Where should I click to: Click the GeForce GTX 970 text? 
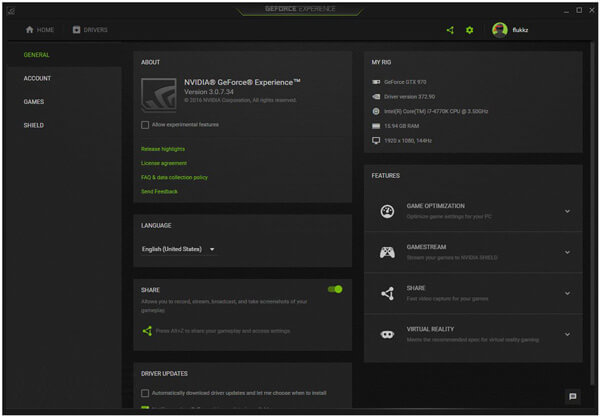tap(405, 82)
